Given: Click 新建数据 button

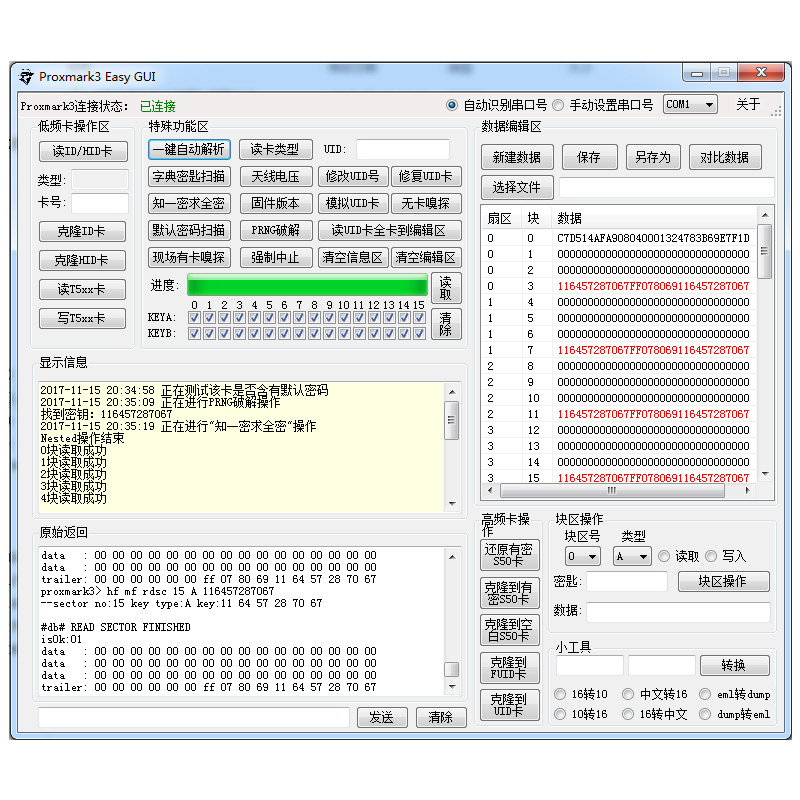Looking at the screenshot, I should [517, 157].
